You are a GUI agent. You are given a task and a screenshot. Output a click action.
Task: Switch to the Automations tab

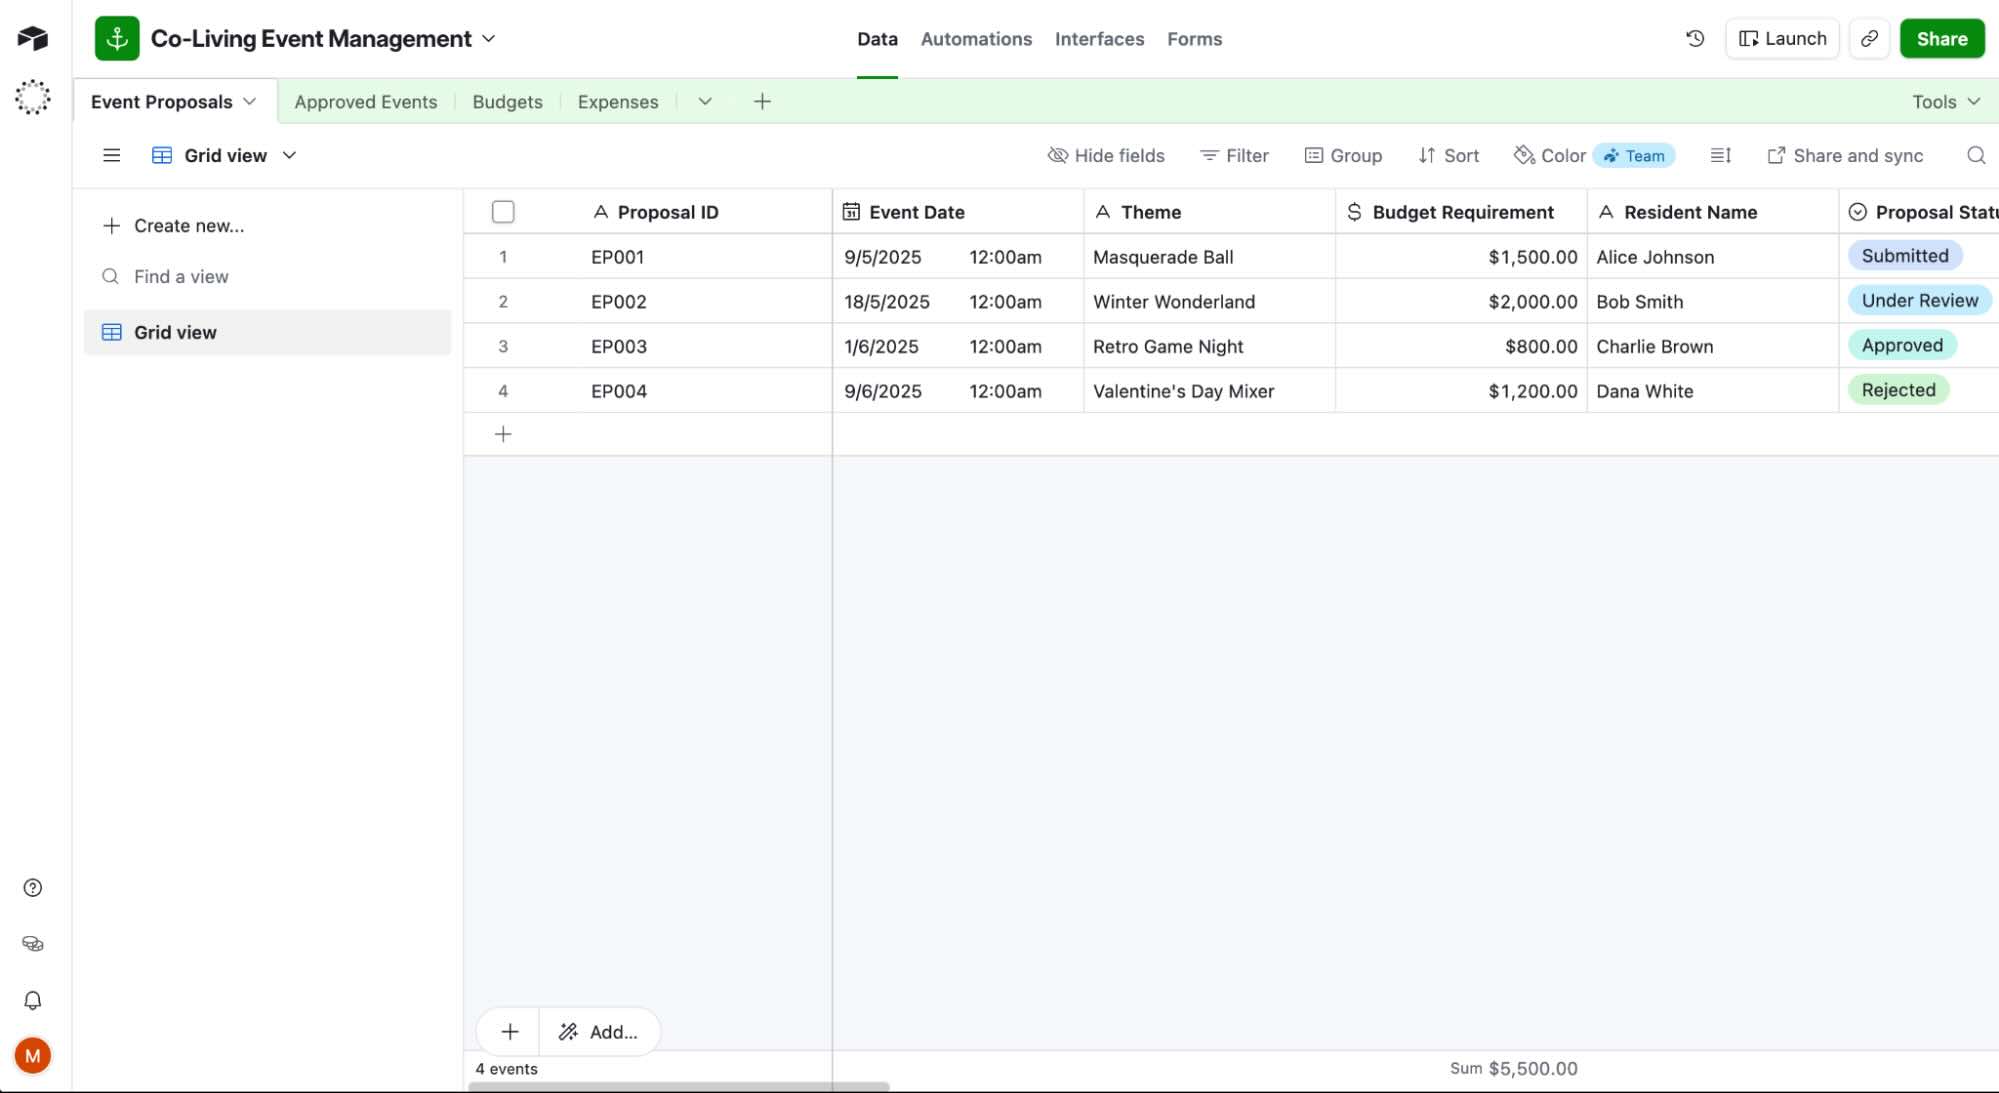tap(976, 39)
